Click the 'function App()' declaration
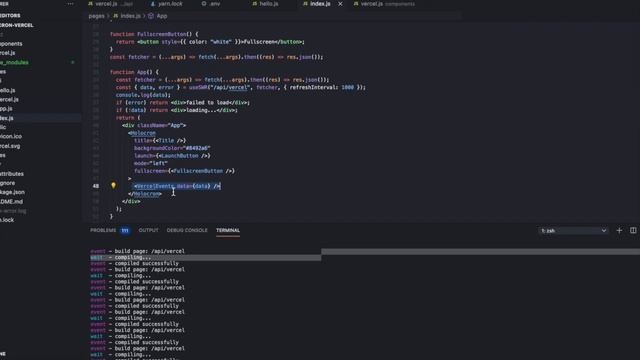Image resolution: width=640 pixels, height=360 pixels. (x=134, y=72)
